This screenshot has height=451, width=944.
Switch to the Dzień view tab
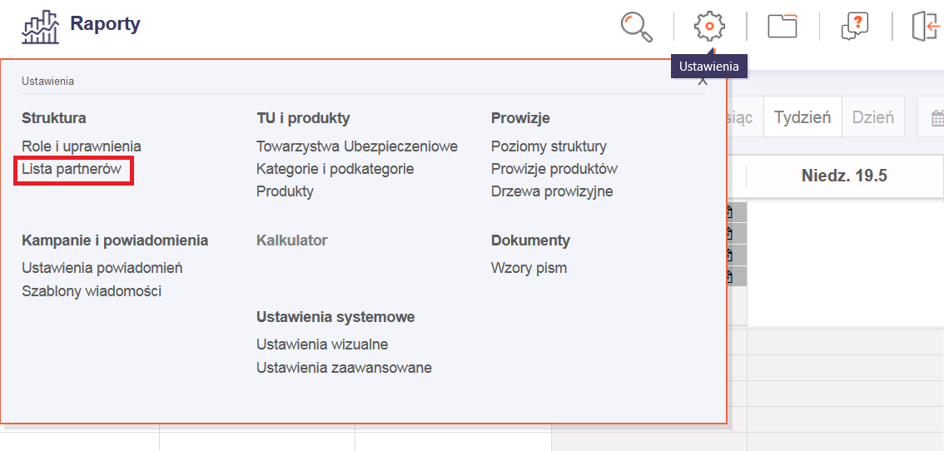point(873,117)
